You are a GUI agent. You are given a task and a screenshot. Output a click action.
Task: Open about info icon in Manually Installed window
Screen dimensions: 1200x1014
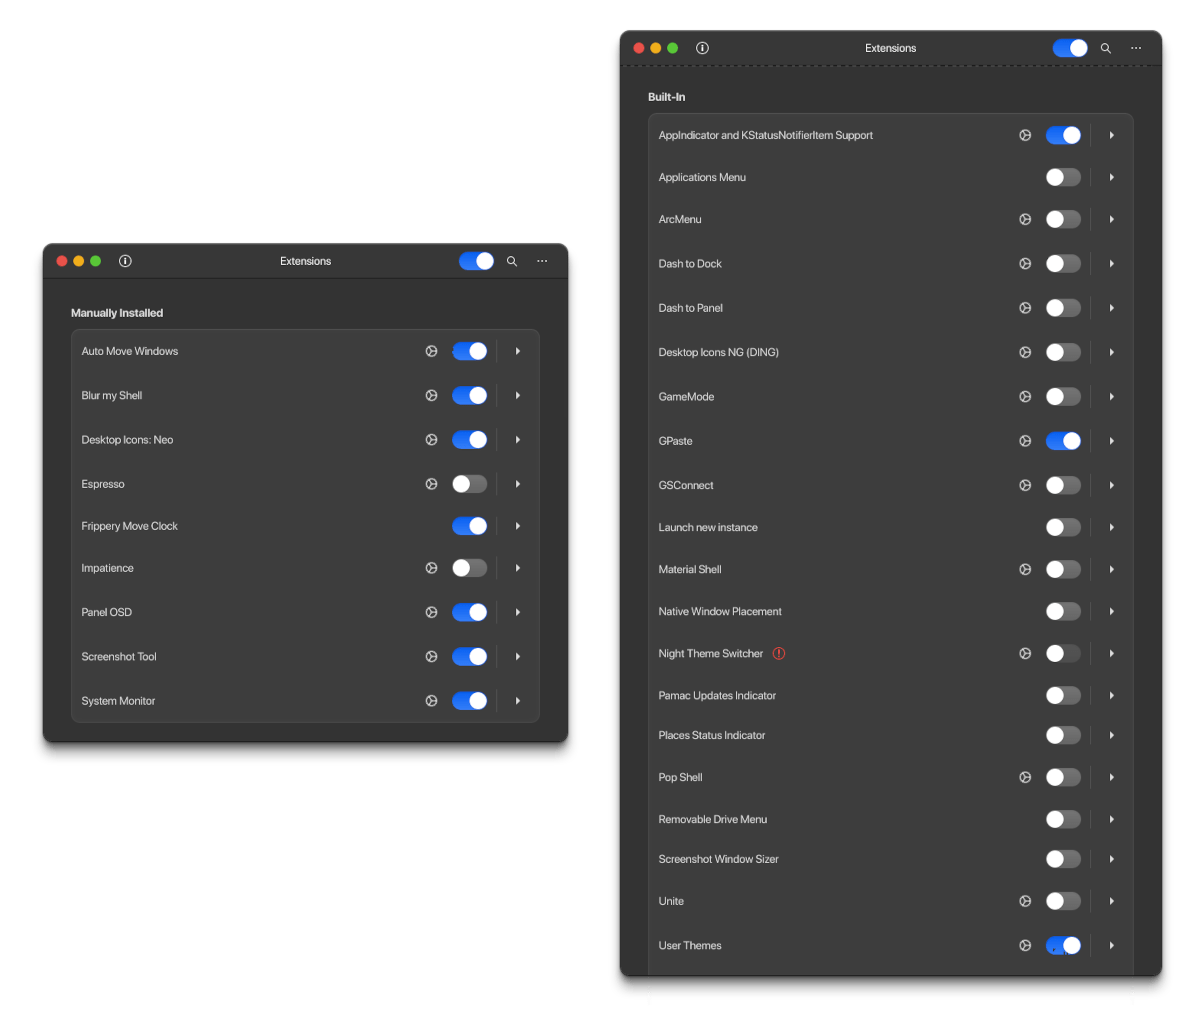[x=125, y=261]
